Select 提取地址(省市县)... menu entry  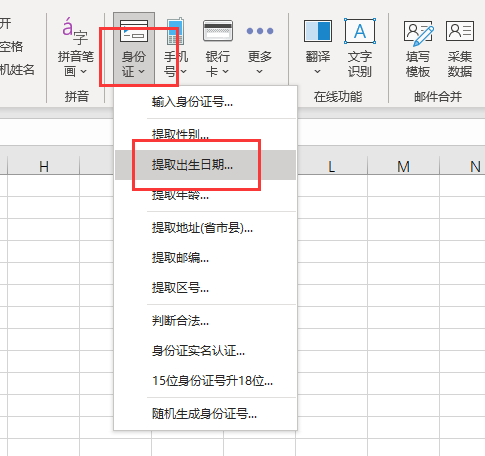point(205,228)
